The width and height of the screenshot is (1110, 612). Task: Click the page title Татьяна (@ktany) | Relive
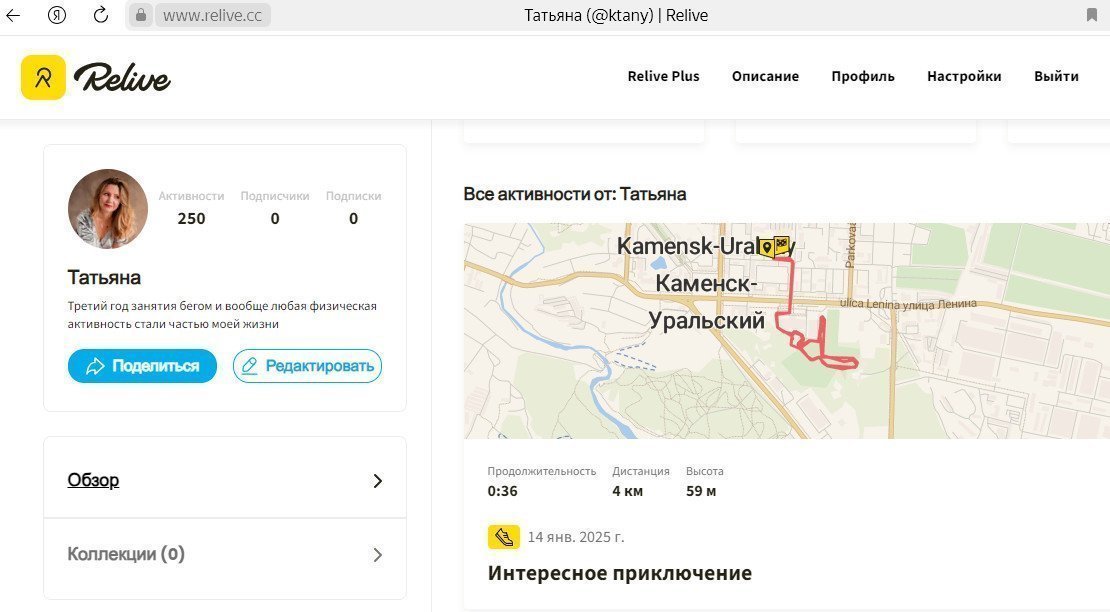click(616, 16)
